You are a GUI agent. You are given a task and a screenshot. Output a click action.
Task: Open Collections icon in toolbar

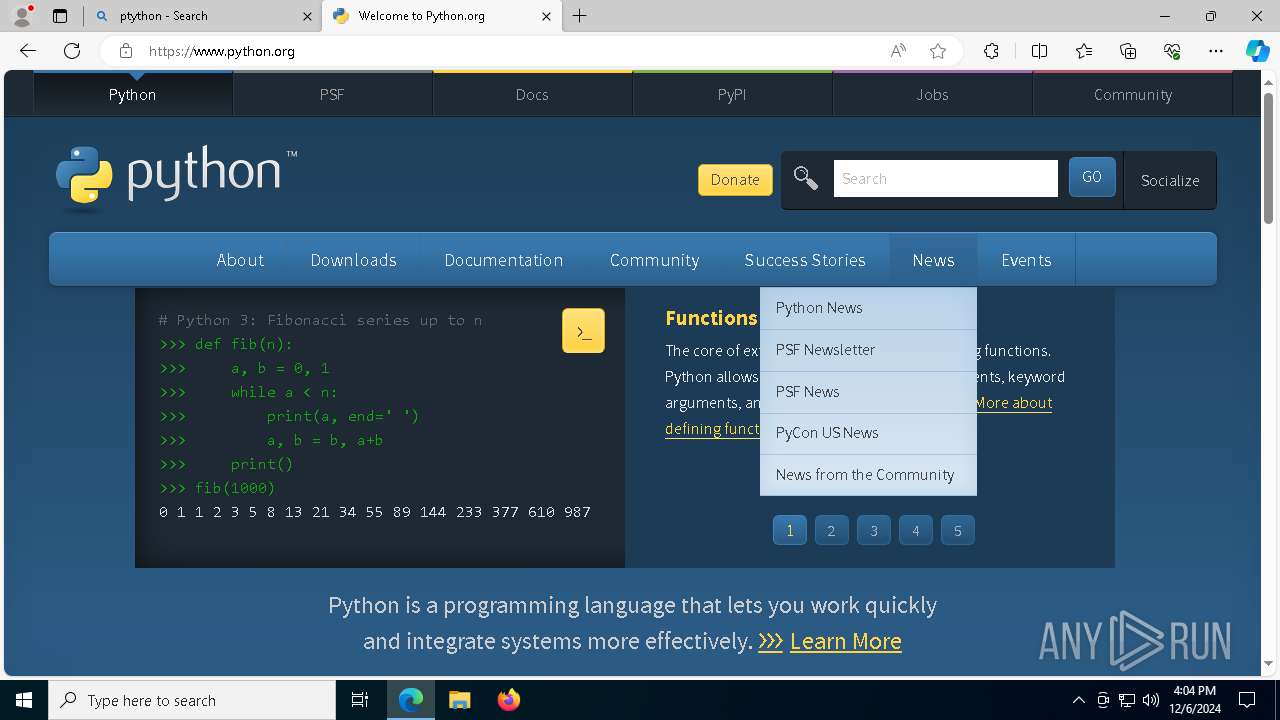click(1128, 51)
